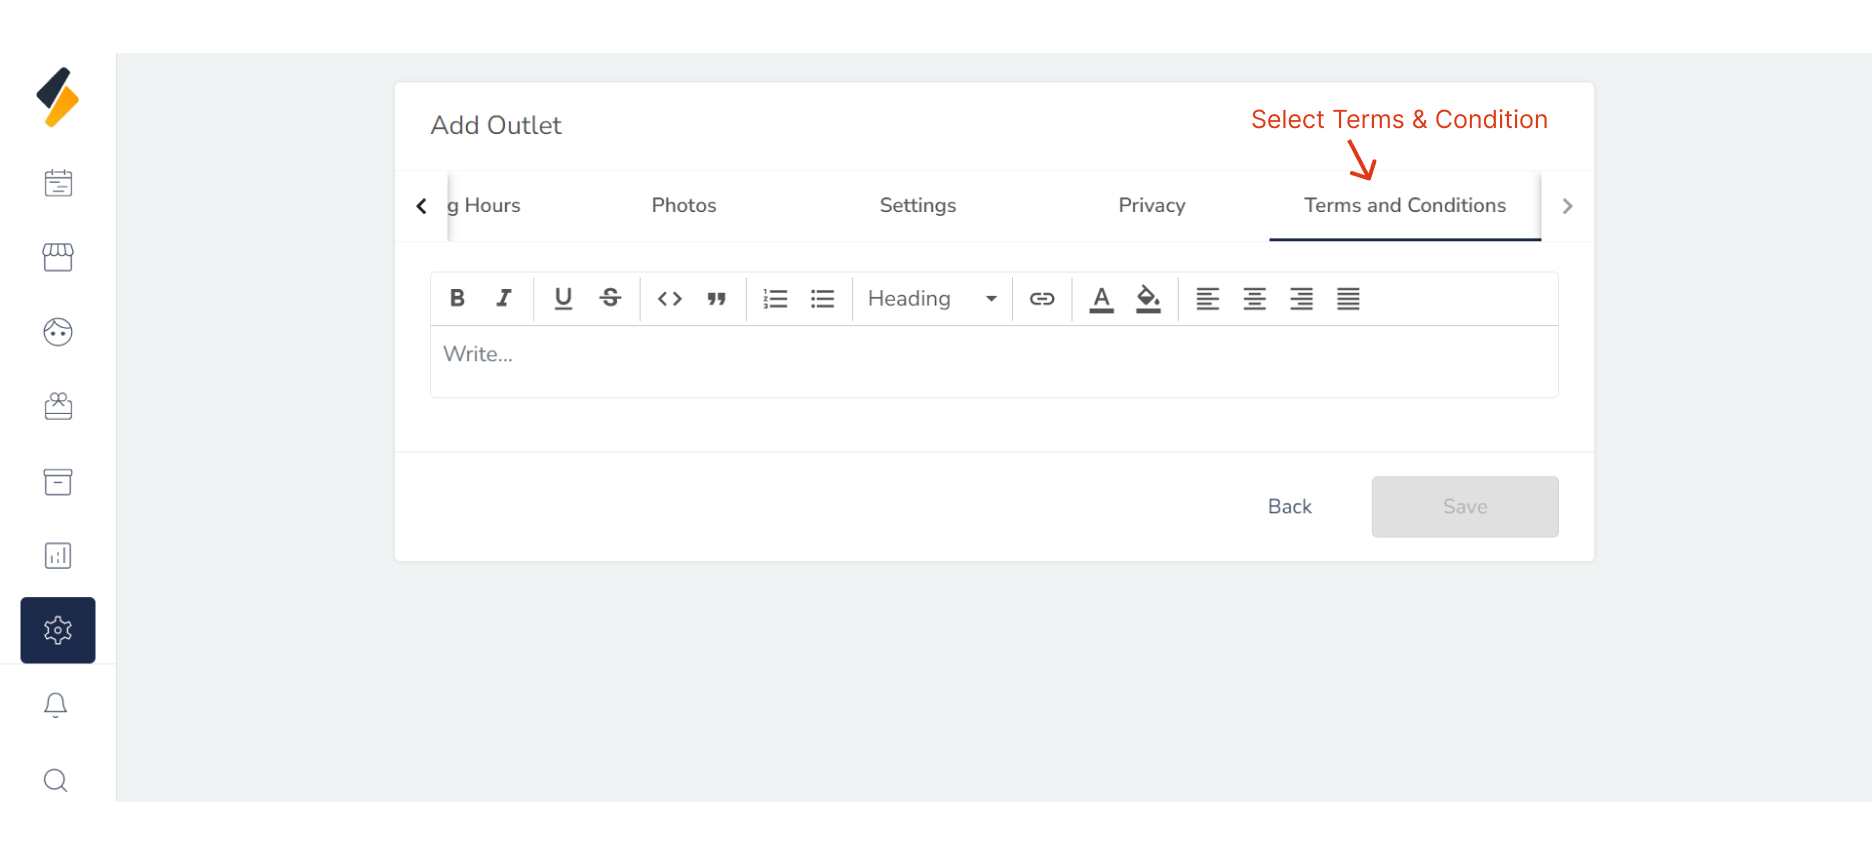Click the search magnifier icon

56,780
